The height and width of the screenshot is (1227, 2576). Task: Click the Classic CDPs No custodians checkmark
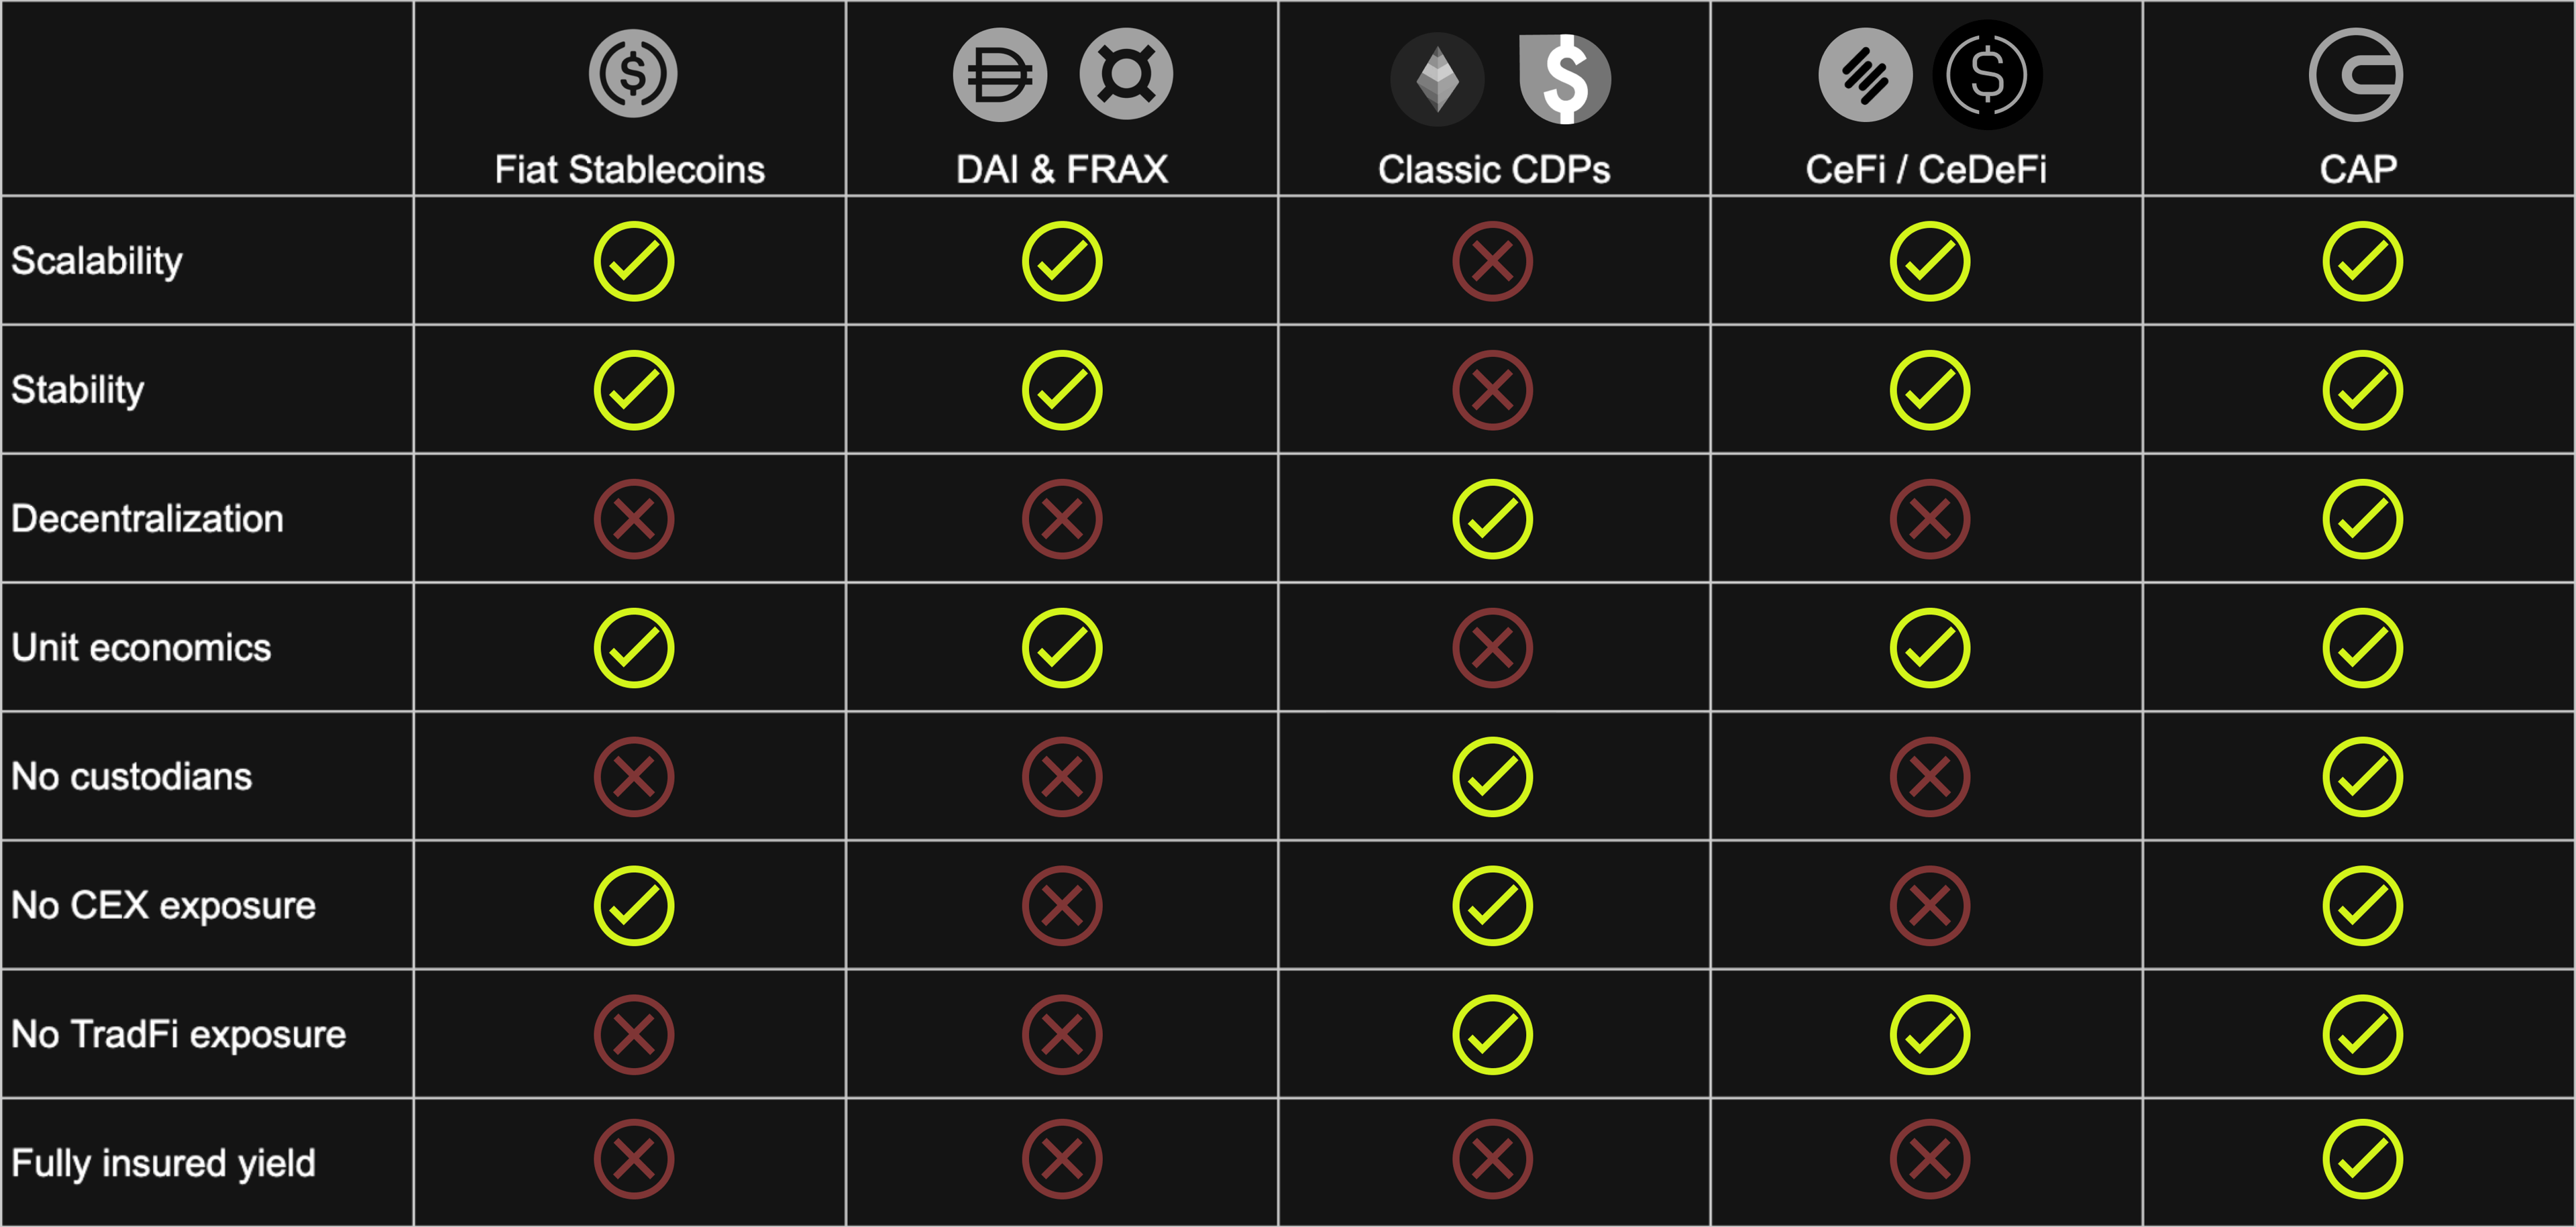point(1492,777)
